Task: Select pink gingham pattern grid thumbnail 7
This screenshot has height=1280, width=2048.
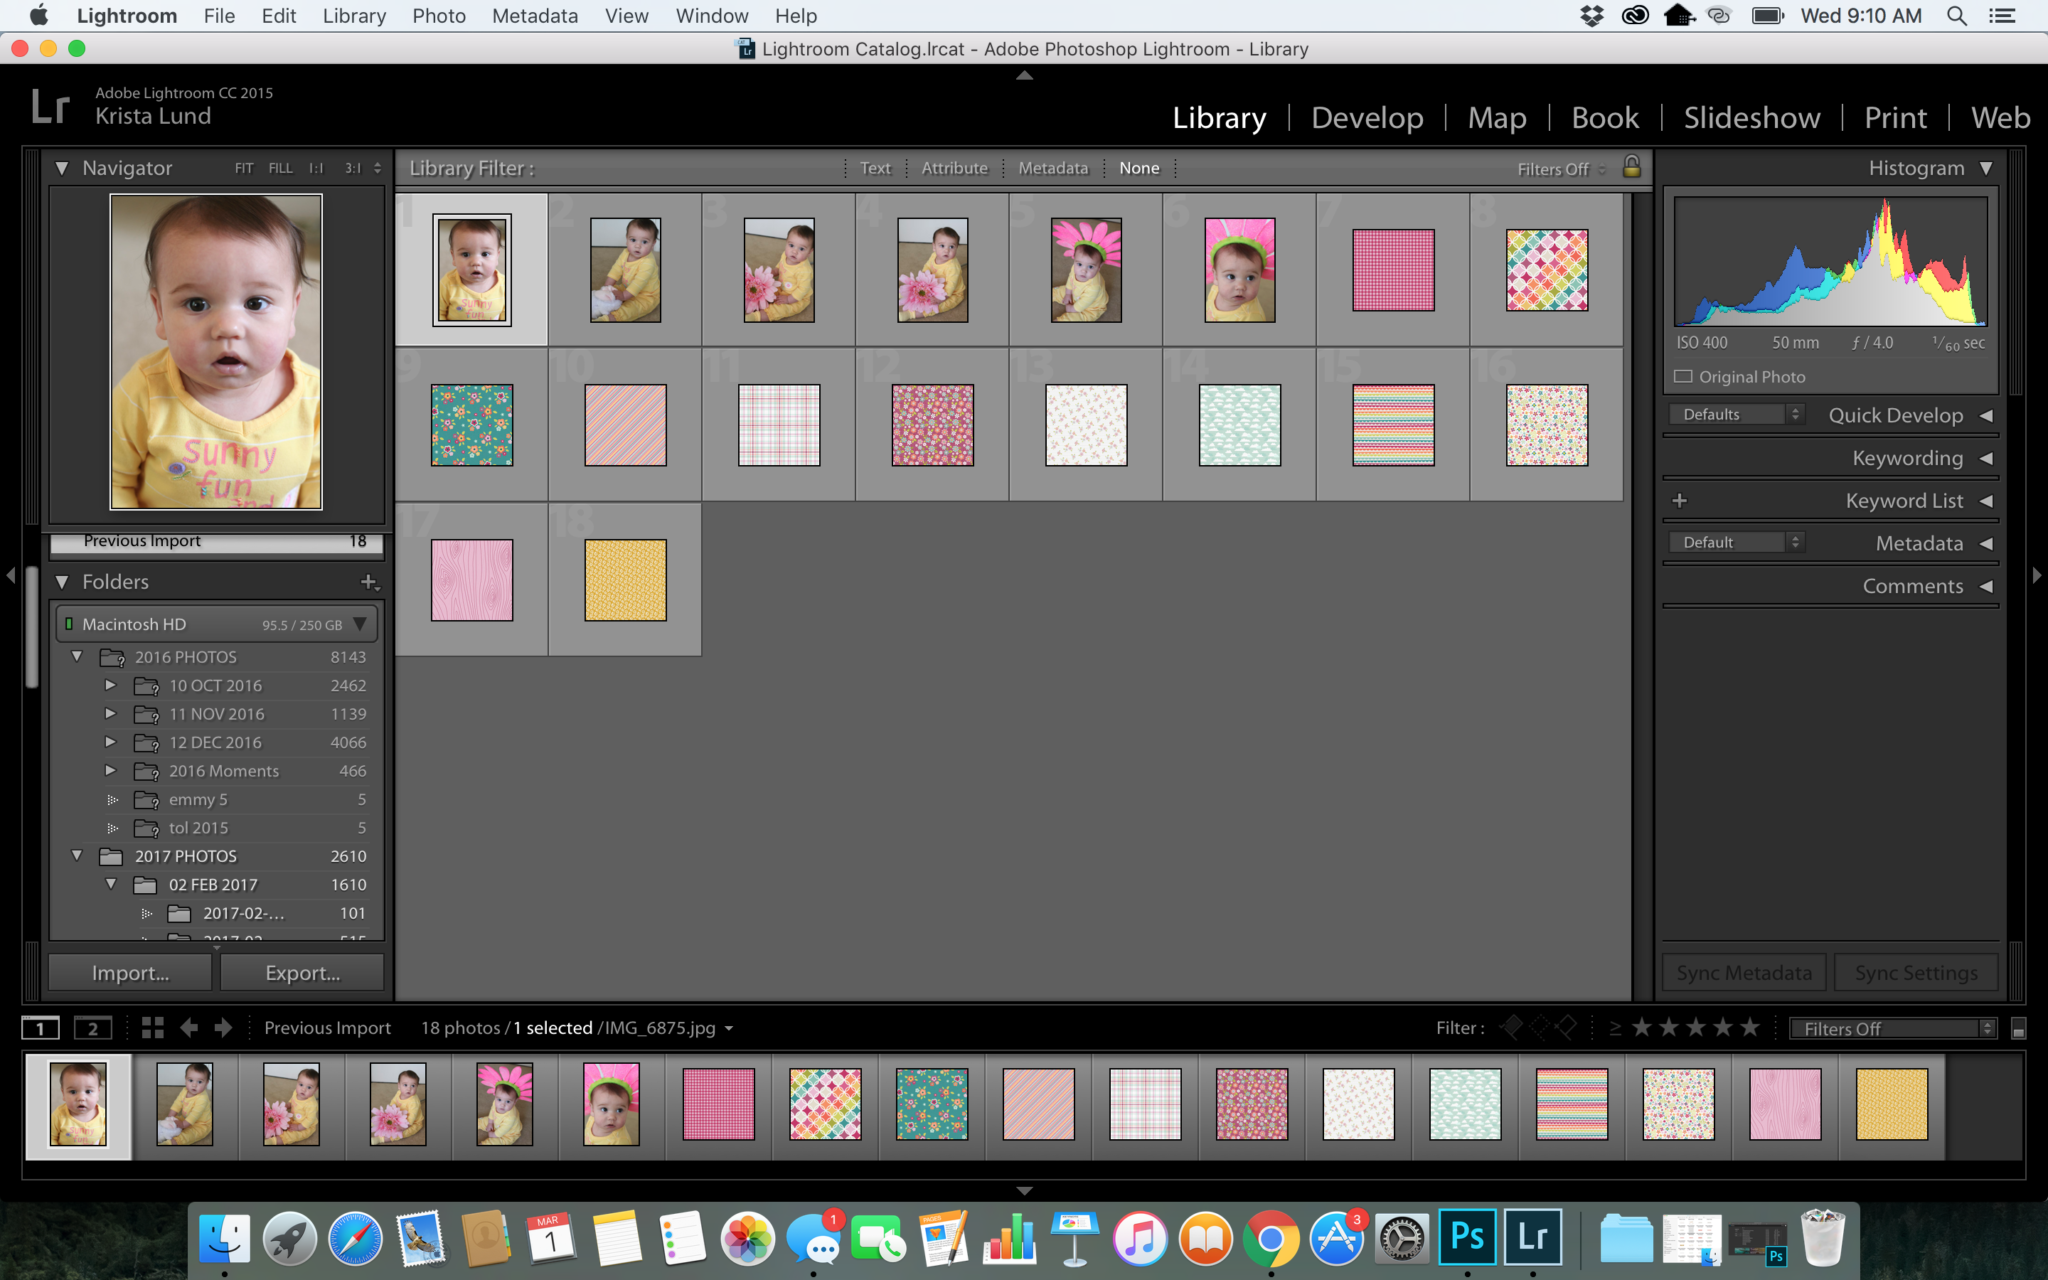Action: pyautogui.click(x=1393, y=270)
